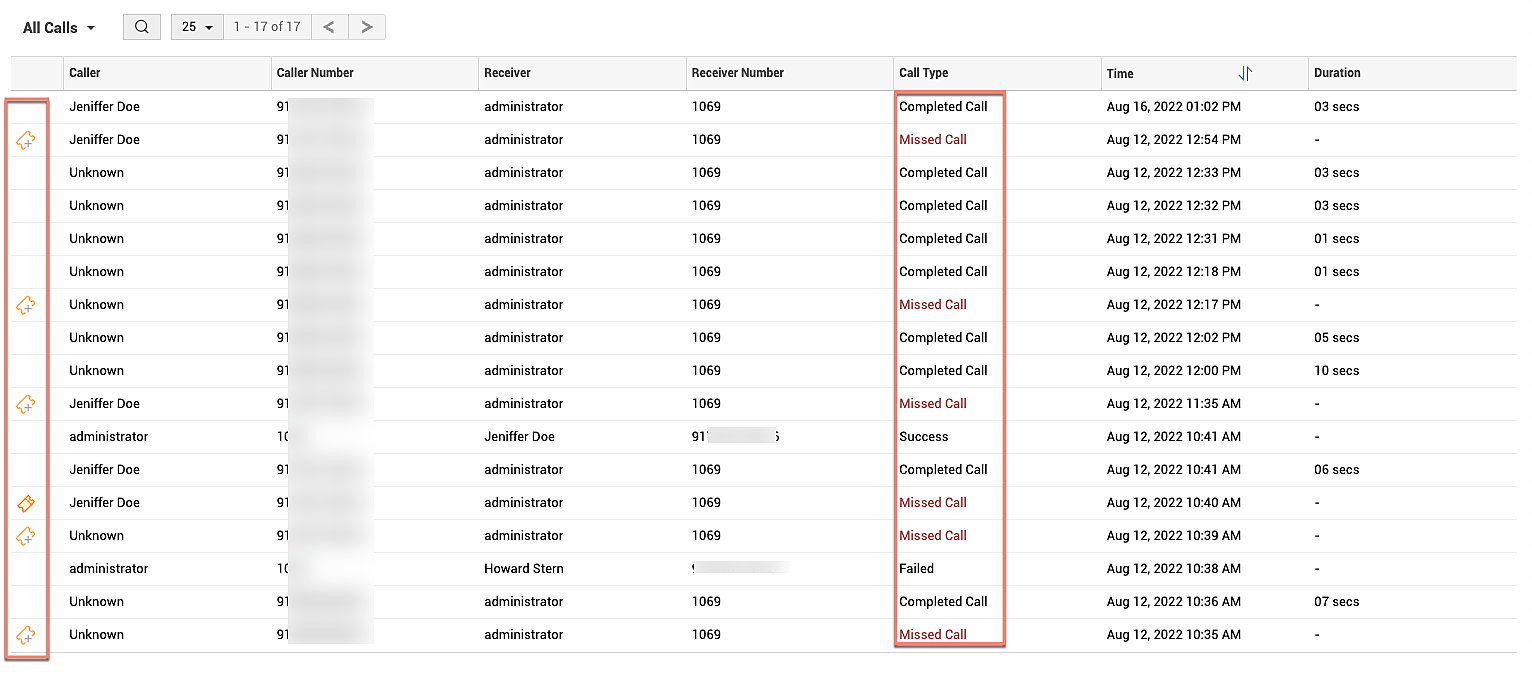Click the Receiver Number column header
Screen dimensions: 1532x678
737,73
